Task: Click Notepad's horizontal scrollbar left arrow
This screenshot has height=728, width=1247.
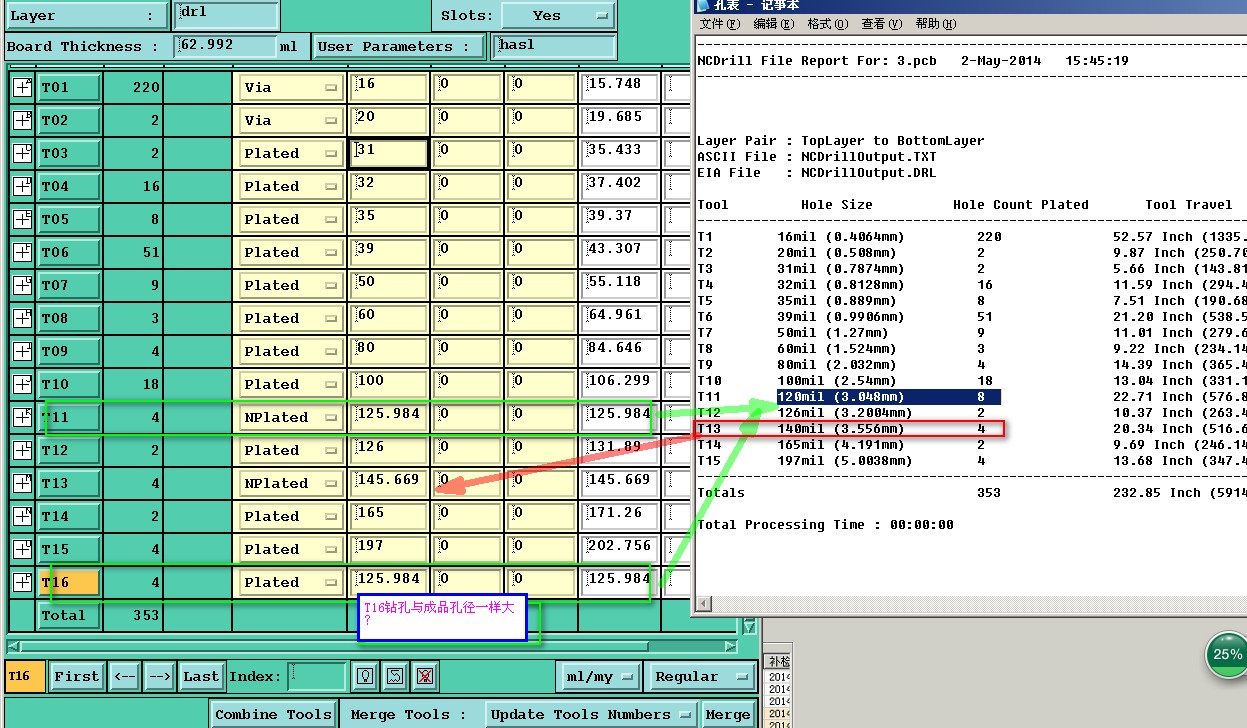Action: 703,604
